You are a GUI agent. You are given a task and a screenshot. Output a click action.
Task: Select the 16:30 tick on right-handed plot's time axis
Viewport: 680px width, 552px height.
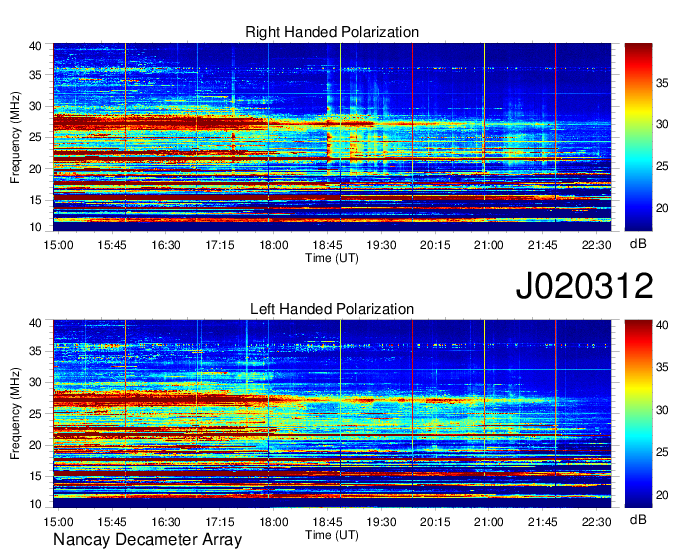[x=166, y=245]
